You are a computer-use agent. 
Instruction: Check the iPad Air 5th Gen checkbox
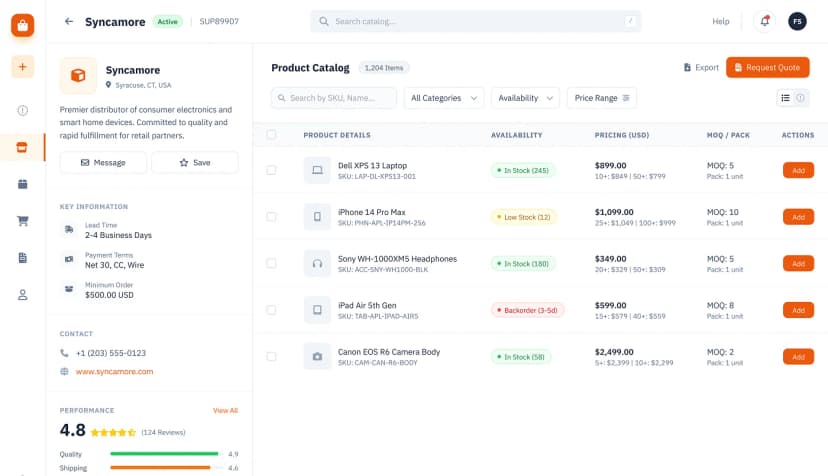(x=271, y=310)
